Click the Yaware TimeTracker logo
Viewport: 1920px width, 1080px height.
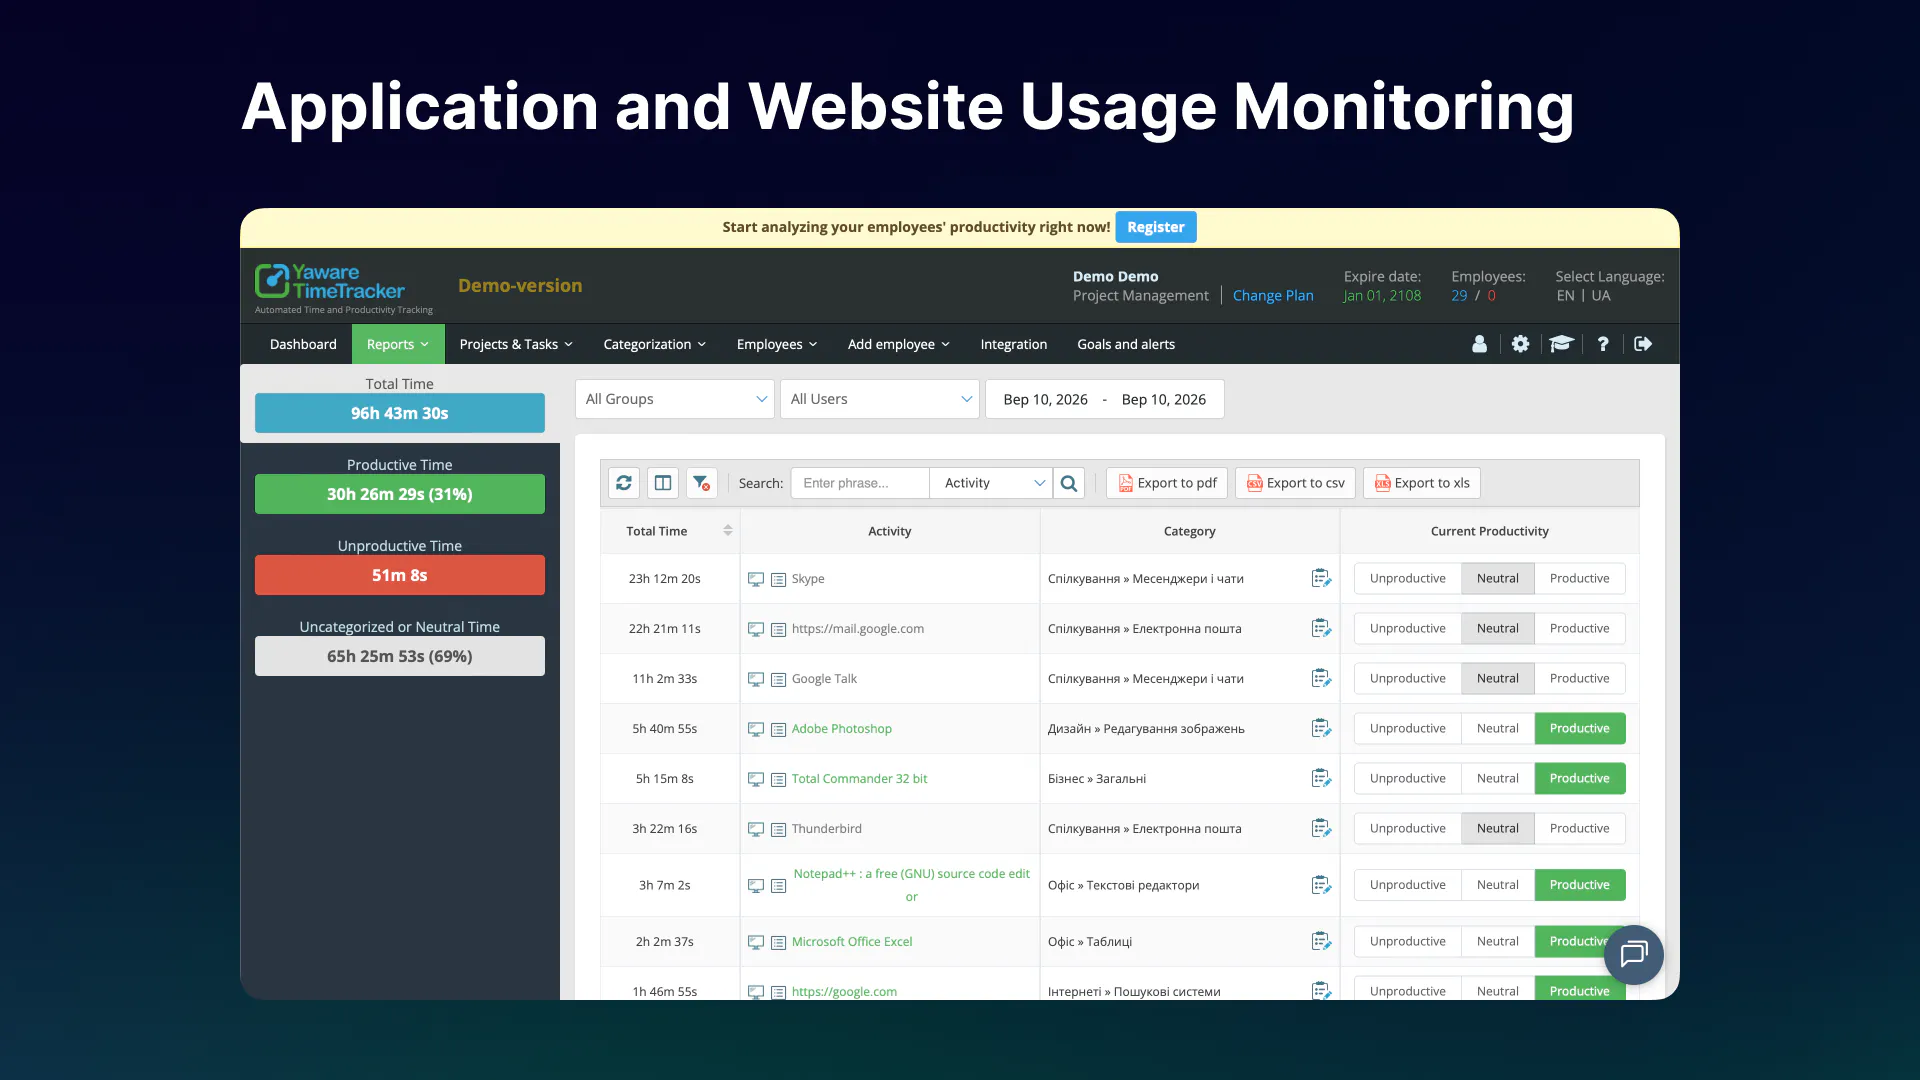pyautogui.click(x=344, y=288)
